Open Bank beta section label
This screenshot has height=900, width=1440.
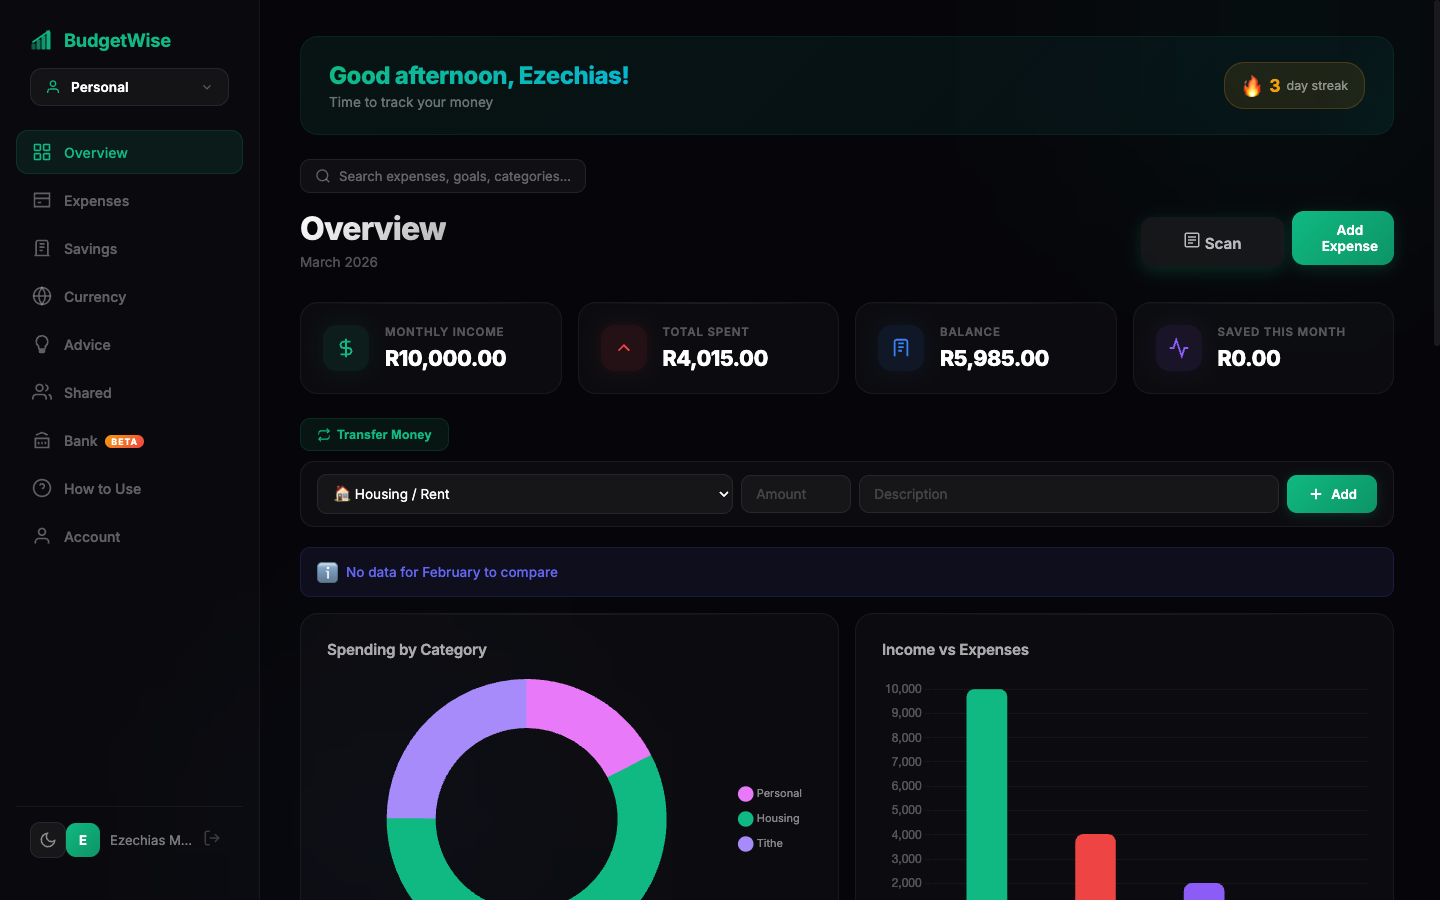[x=81, y=440]
